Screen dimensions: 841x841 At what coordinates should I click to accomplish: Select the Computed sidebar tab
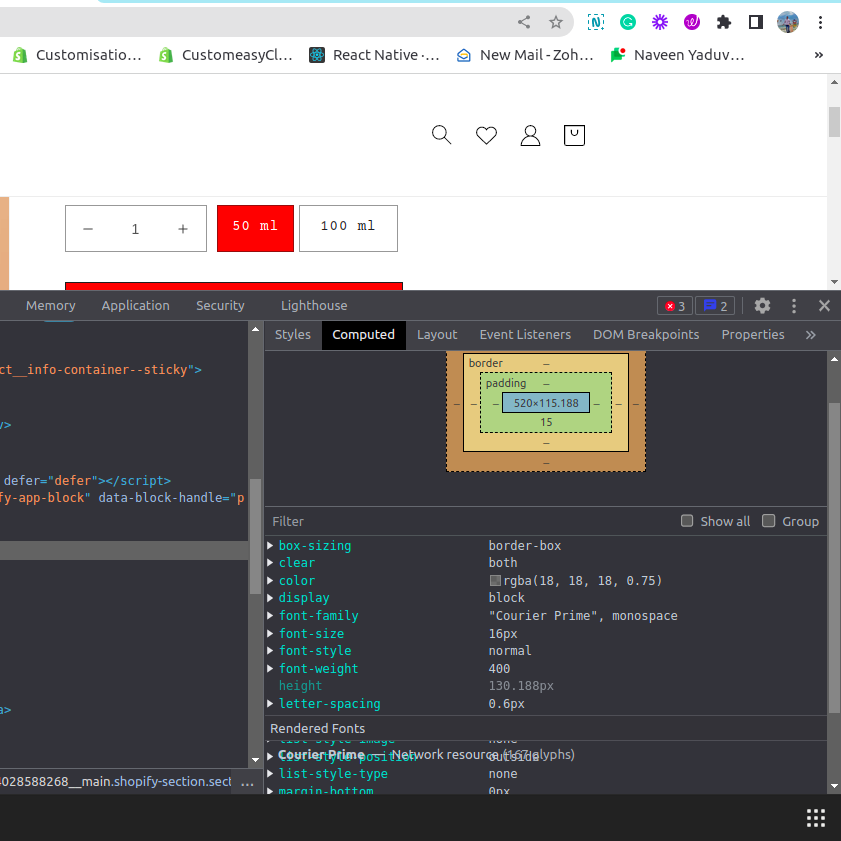[x=364, y=335]
